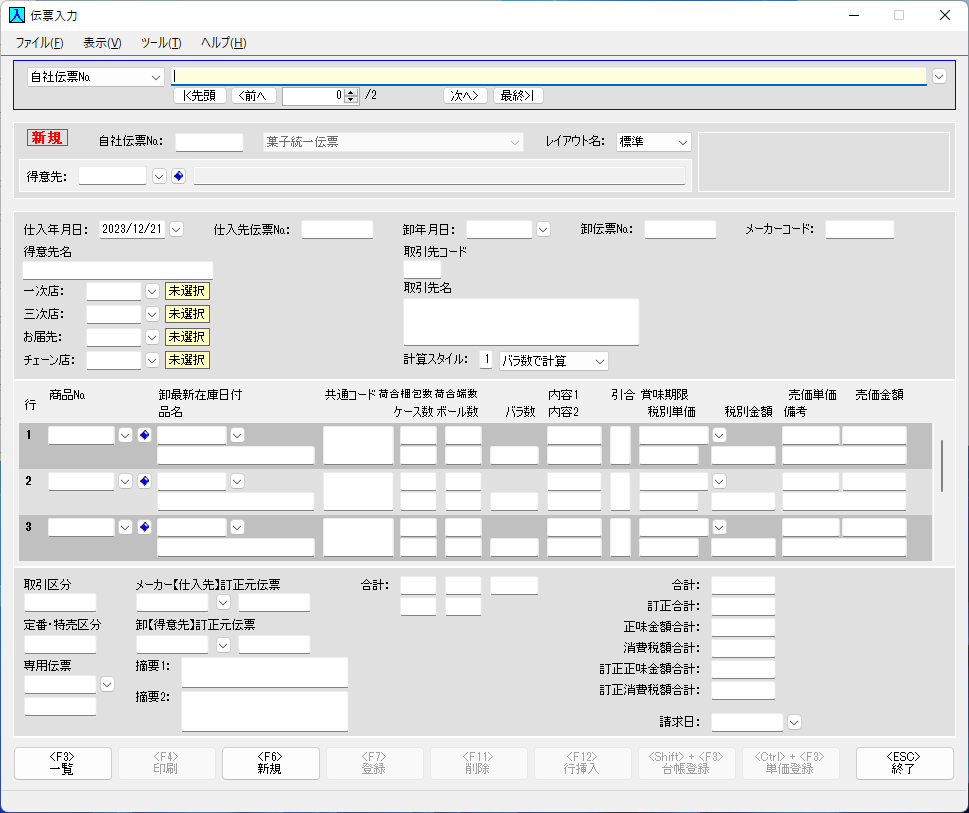The height and width of the screenshot is (813, 969).
Task: Go to previous record with <前へ
Action: click(x=253, y=96)
